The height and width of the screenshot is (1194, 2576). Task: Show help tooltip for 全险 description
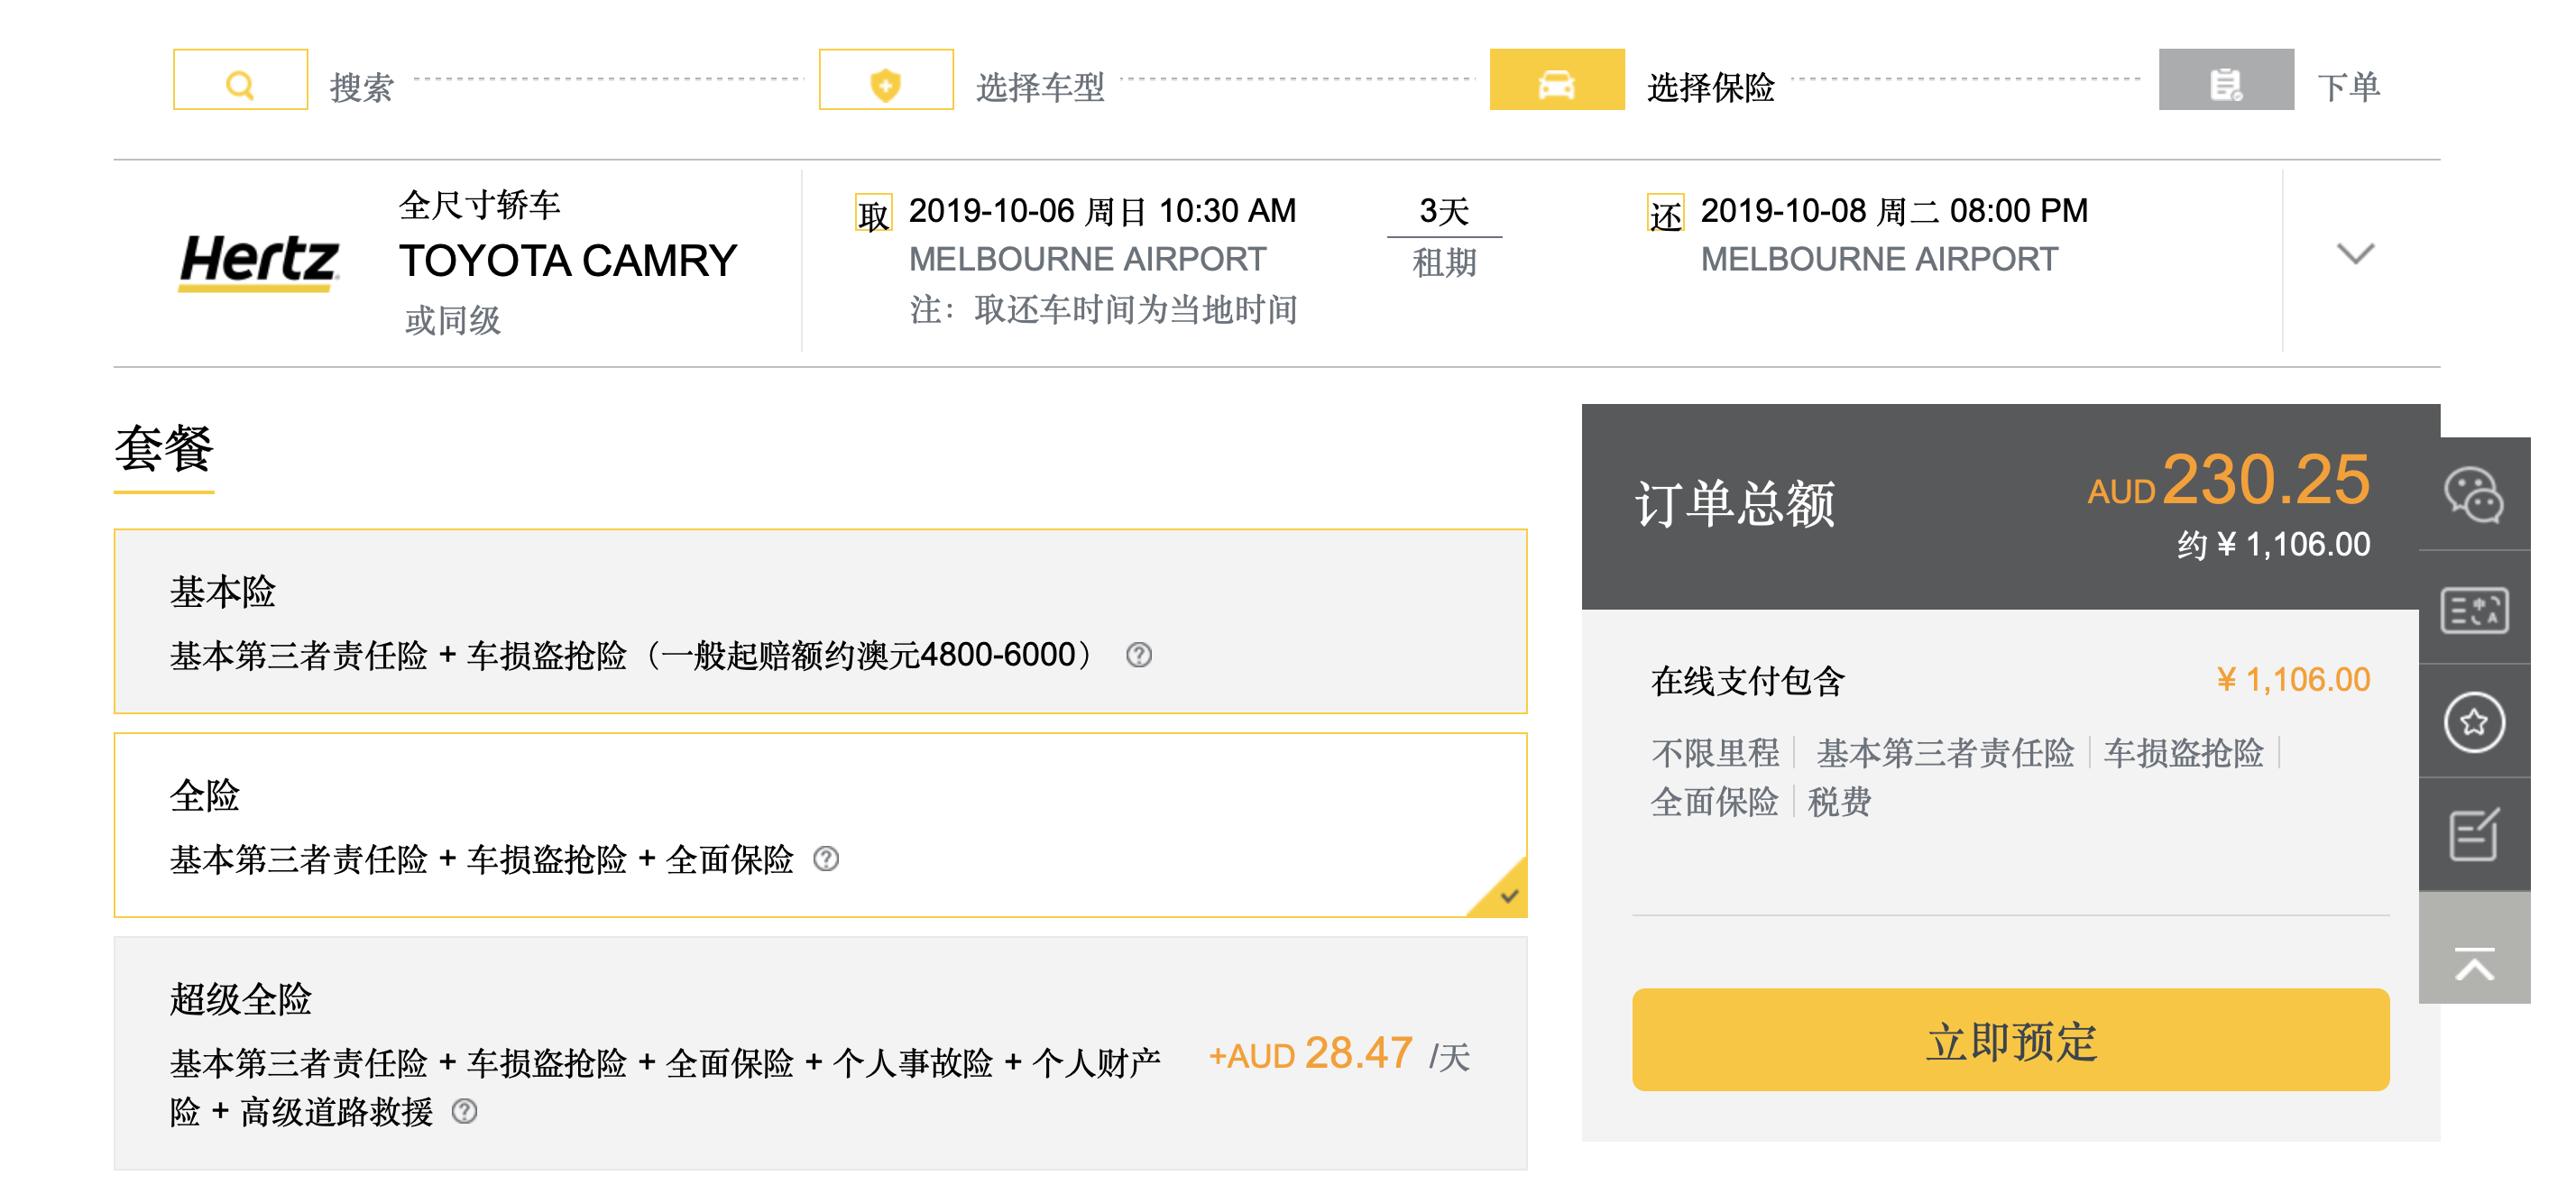click(825, 859)
